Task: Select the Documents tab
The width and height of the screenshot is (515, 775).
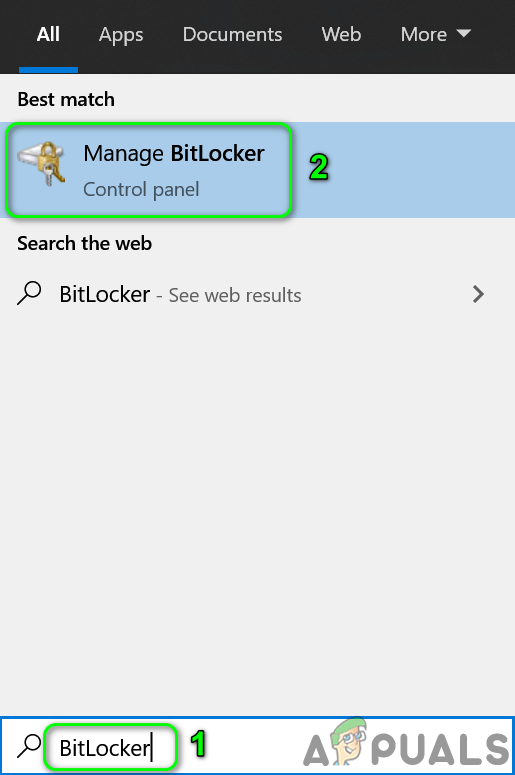Action: pos(232,35)
